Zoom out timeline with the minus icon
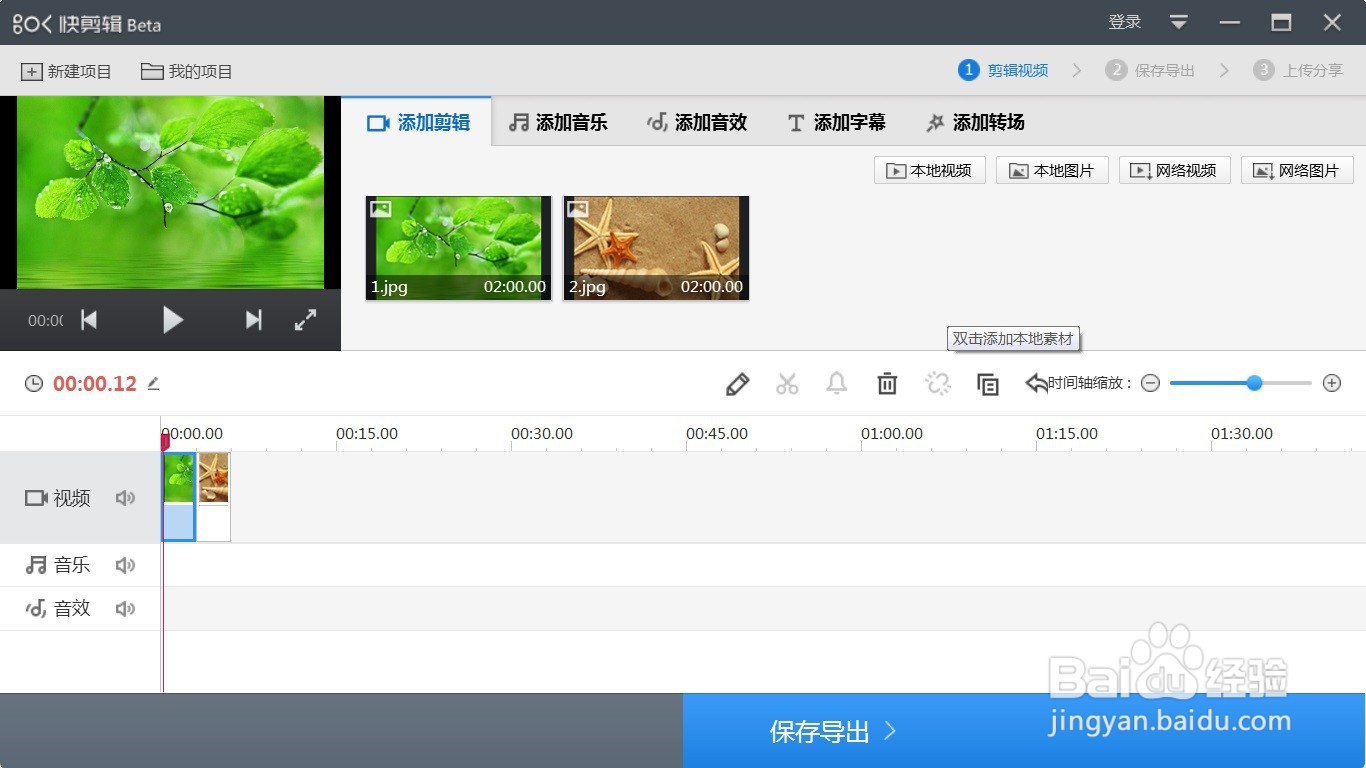Screen dimensions: 1366x768 point(1150,383)
